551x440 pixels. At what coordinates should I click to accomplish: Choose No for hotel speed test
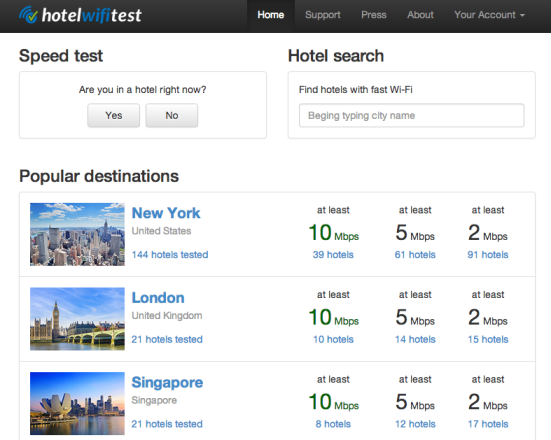coord(172,115)
